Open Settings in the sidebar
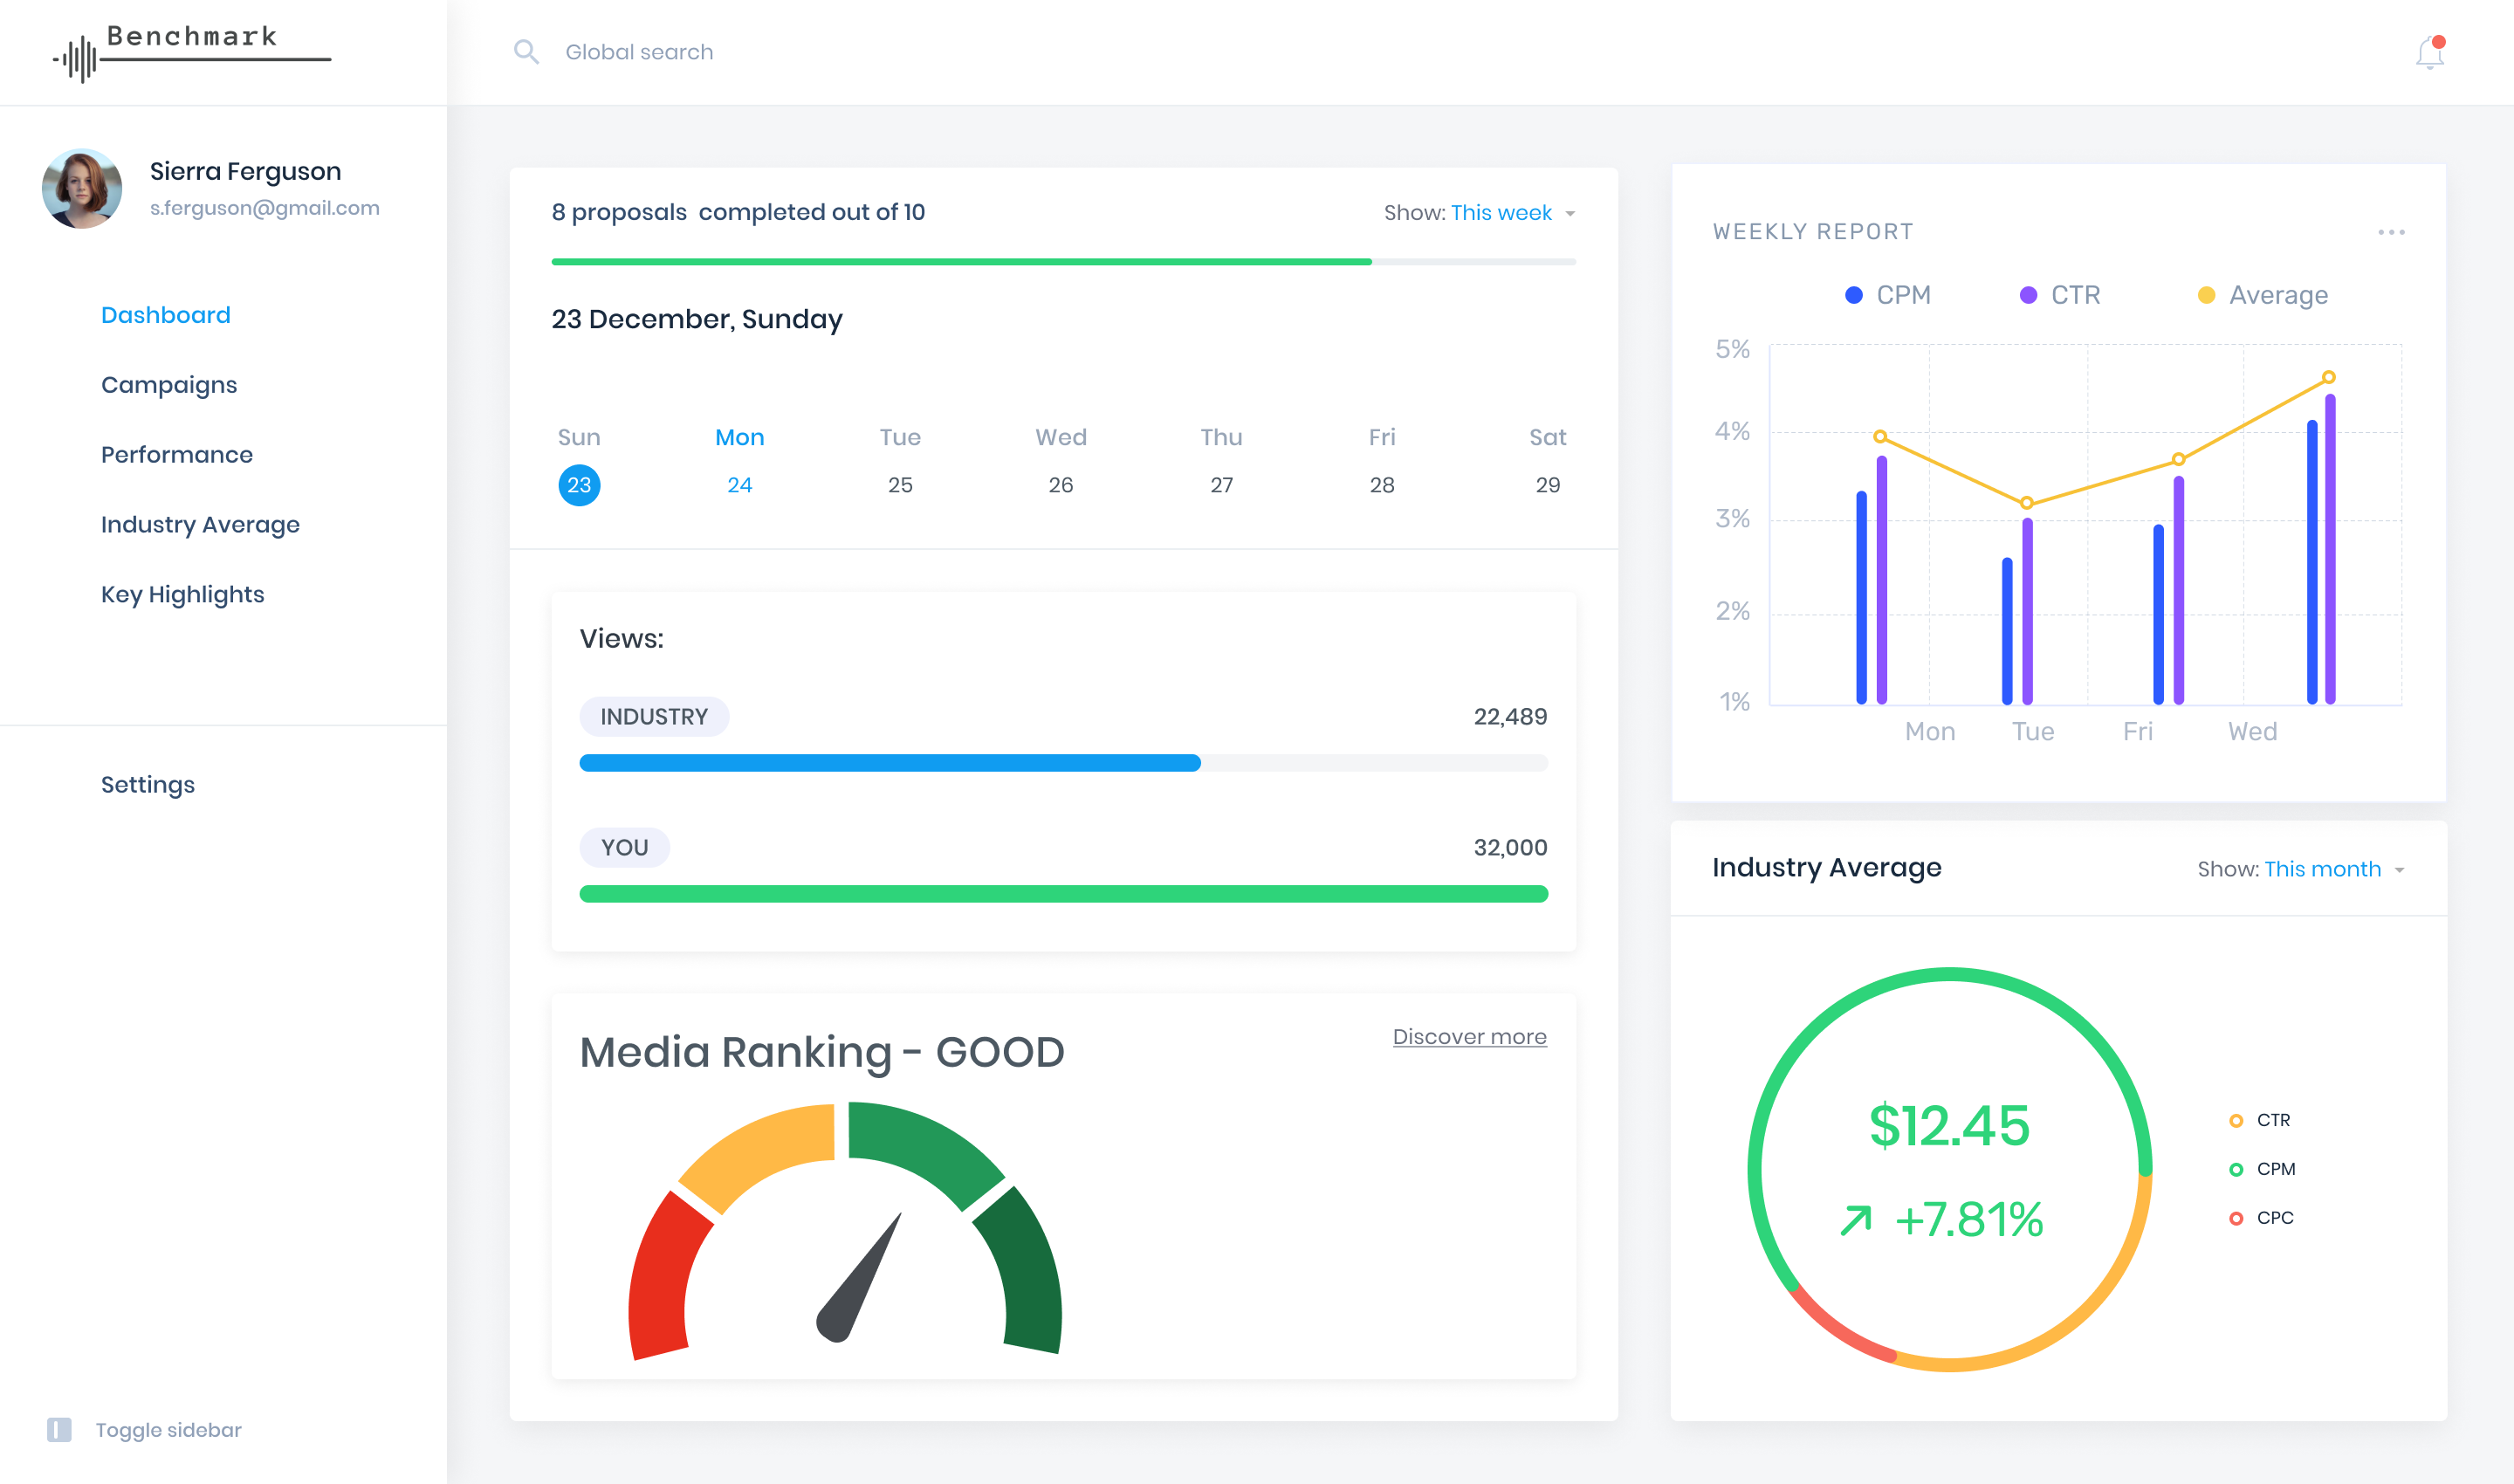 (148, 785)
